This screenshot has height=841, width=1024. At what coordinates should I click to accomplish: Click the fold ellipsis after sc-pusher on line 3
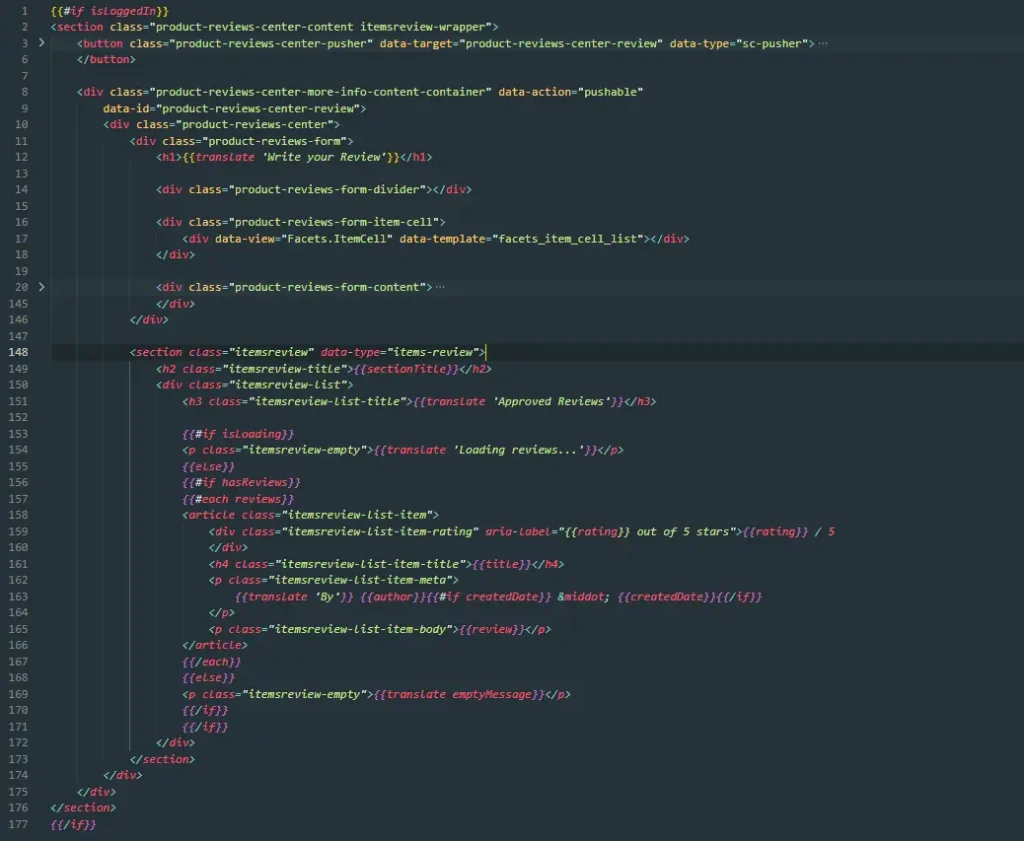(x=823, y=44)
